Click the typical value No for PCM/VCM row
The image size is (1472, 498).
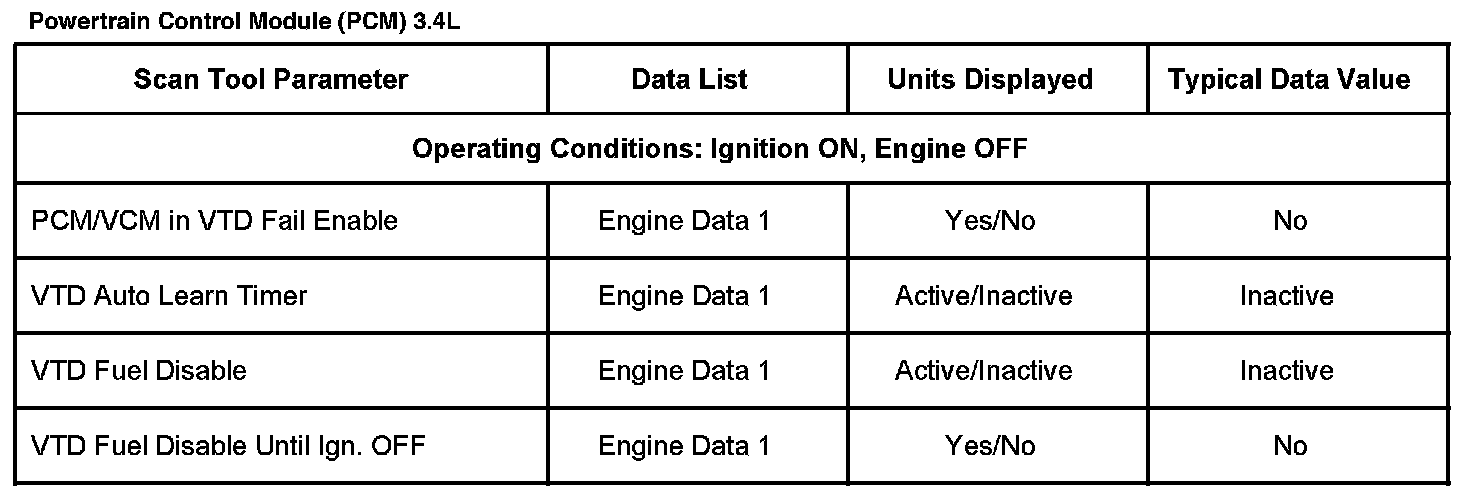(1290, 221)
